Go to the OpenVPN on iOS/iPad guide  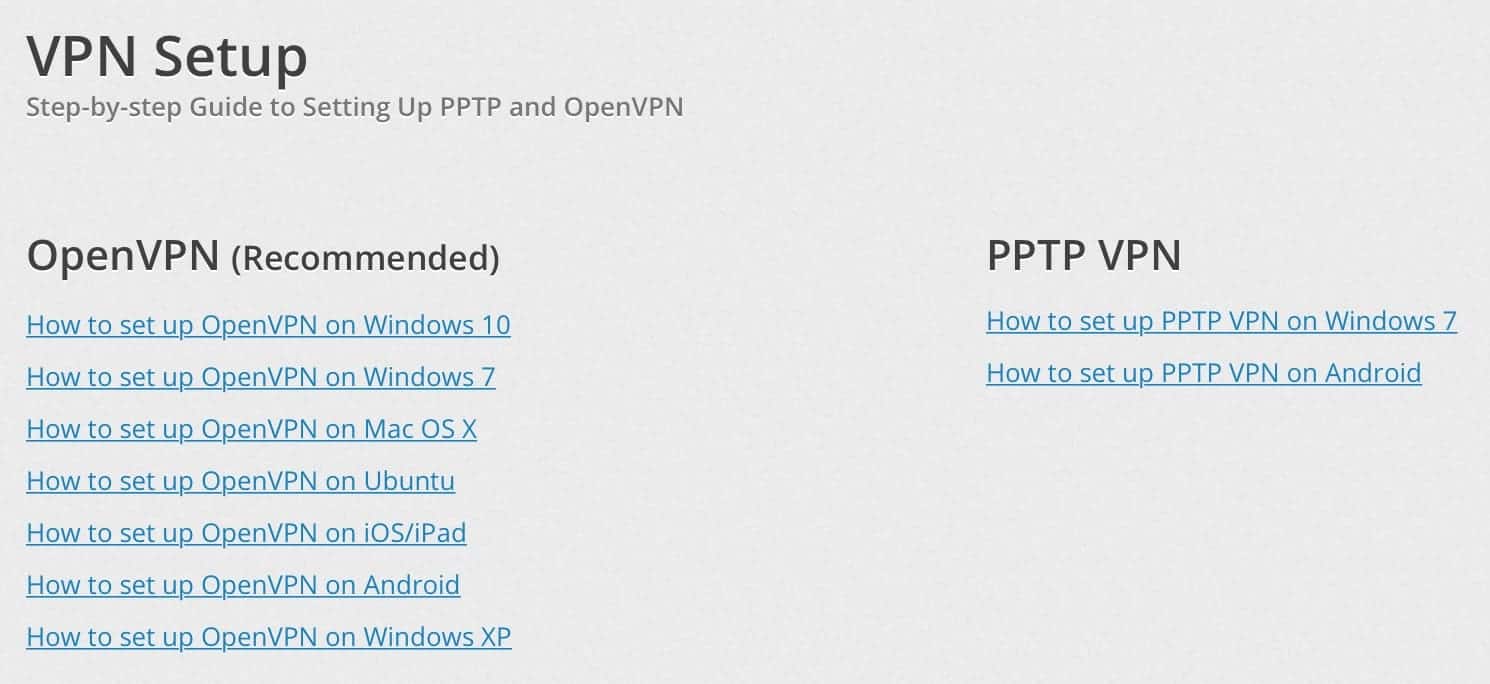point(246,533)
